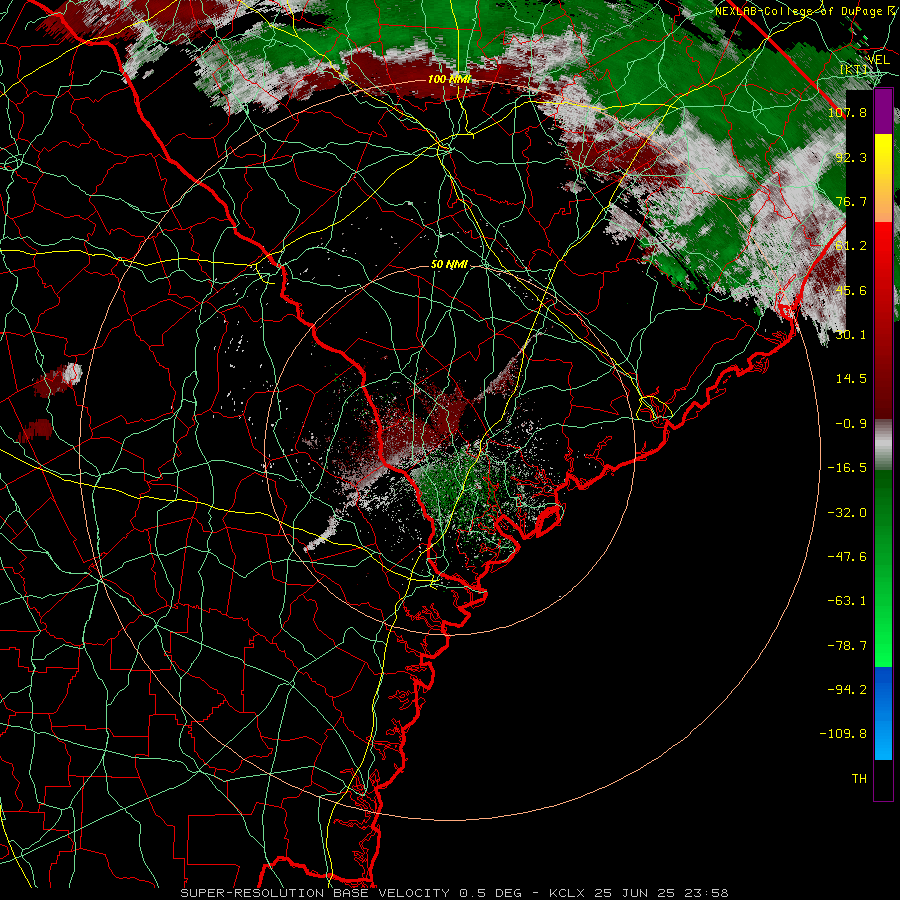This screenshot has height=900, width=900.
Task: Click the 30.1 velocity scale value
Action: click(x=851, y=335)
